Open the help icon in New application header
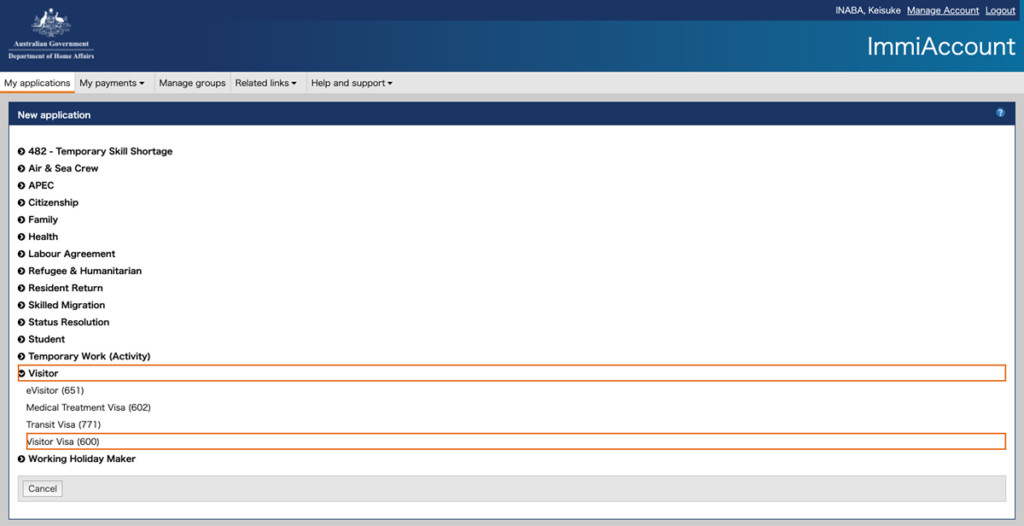1024x526 pixels. (x=1000, y=112)
